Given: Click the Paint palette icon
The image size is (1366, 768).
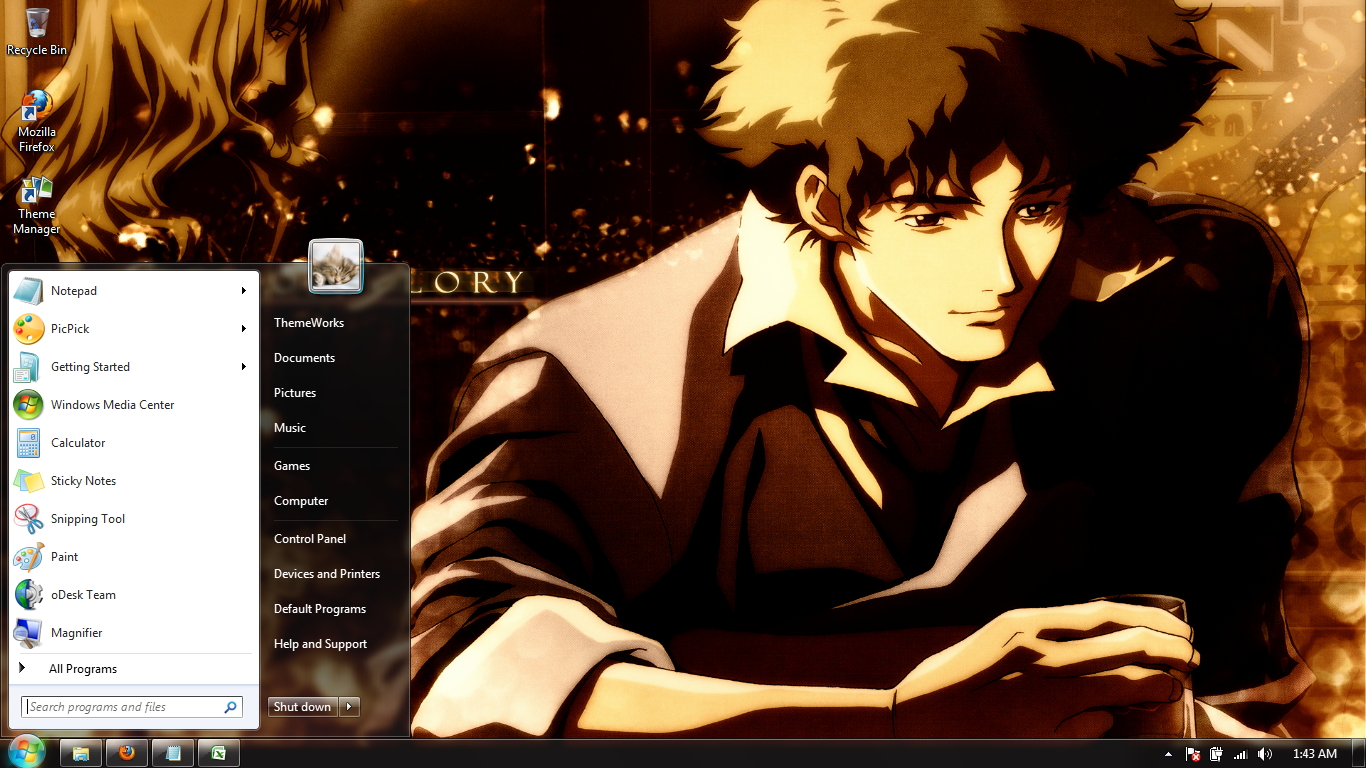Looking at the screenshot, I should 28,557.
